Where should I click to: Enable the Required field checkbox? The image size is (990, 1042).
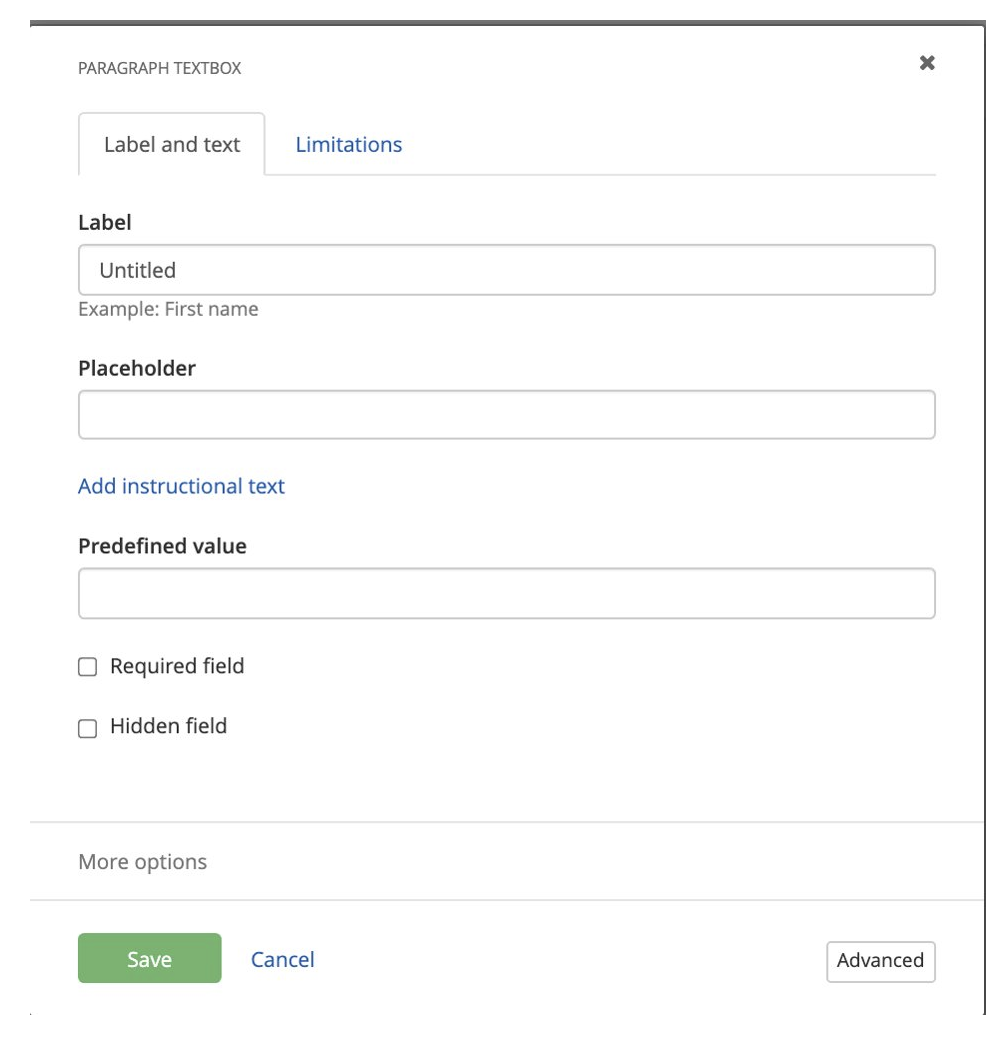coord(88,667)
